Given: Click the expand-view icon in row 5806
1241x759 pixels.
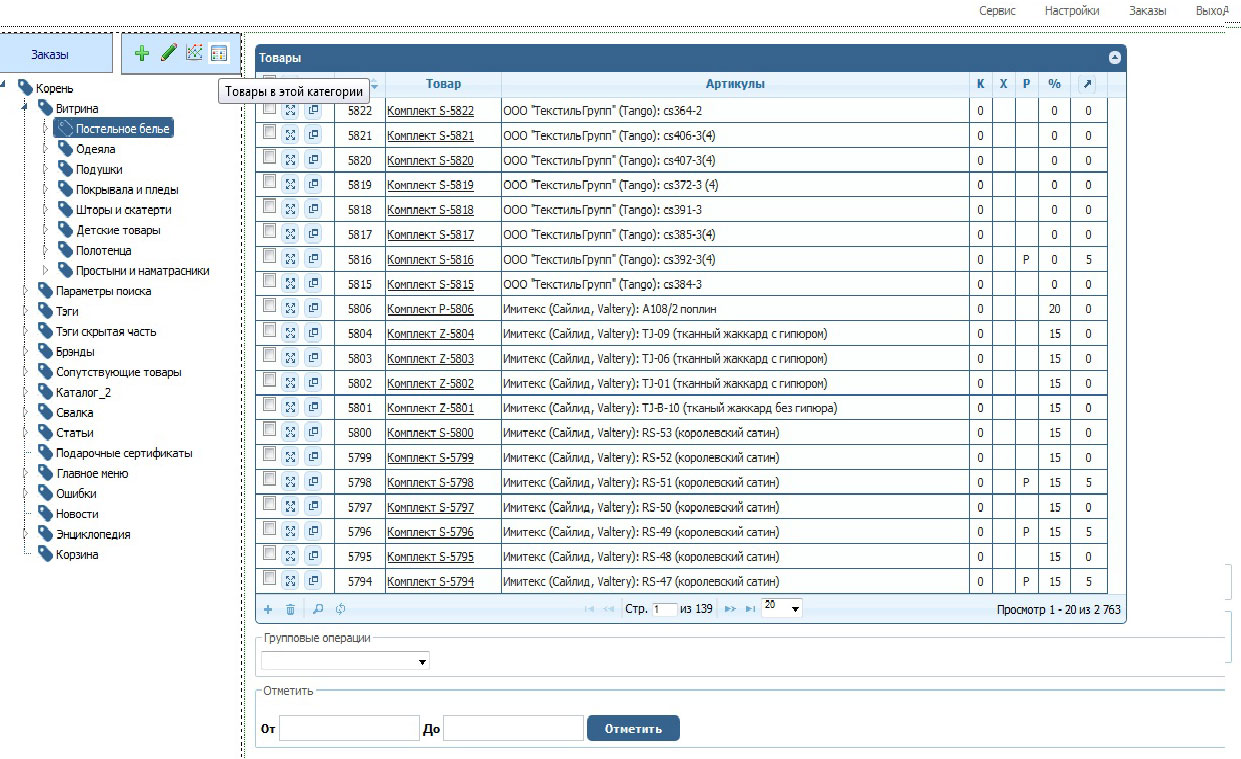Looking at the screenshot, I should pyautogui.click(x=290, y=308).
